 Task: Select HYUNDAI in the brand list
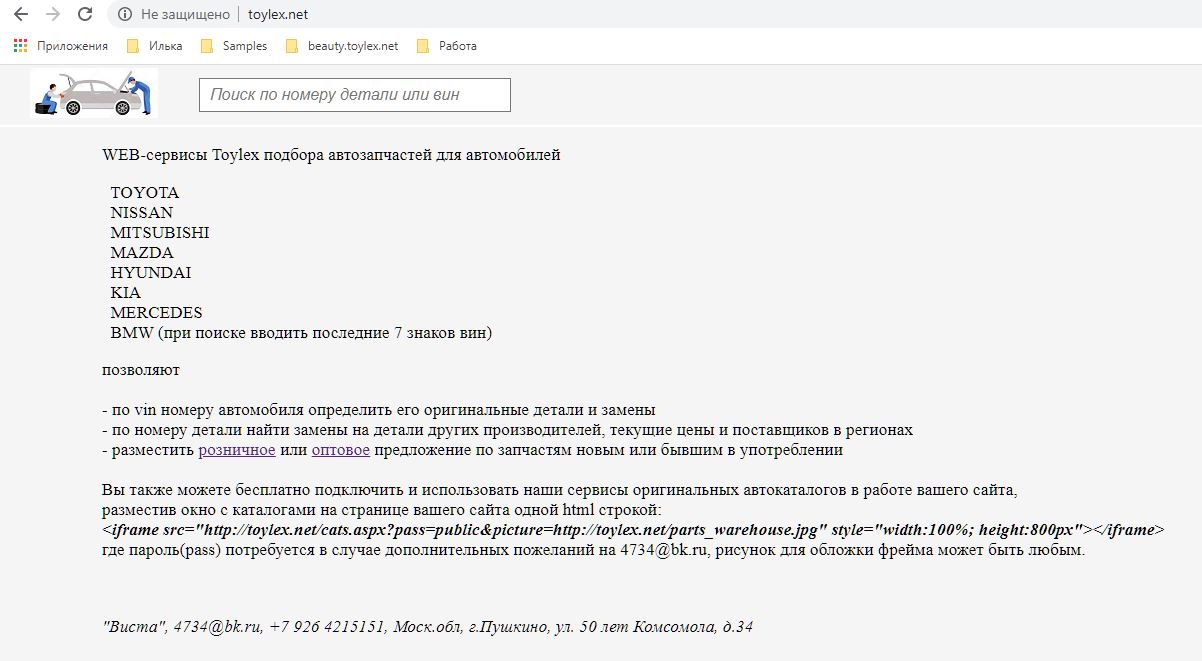click(151, 273)
